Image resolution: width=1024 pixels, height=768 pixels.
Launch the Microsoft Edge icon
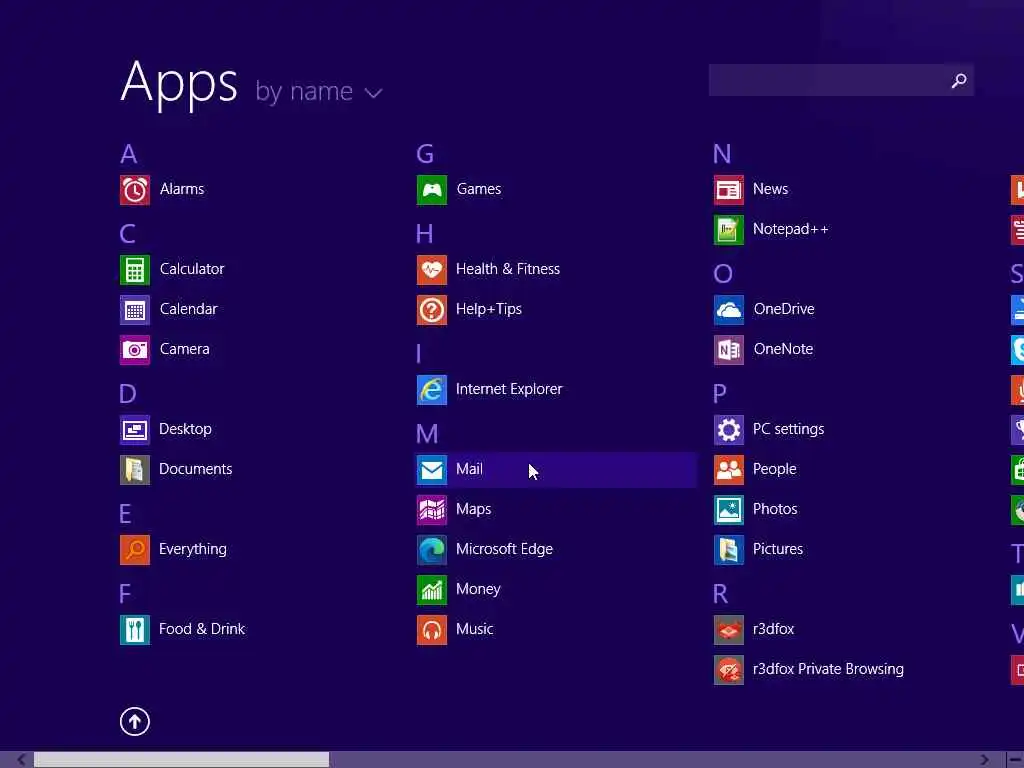point(432,550)
